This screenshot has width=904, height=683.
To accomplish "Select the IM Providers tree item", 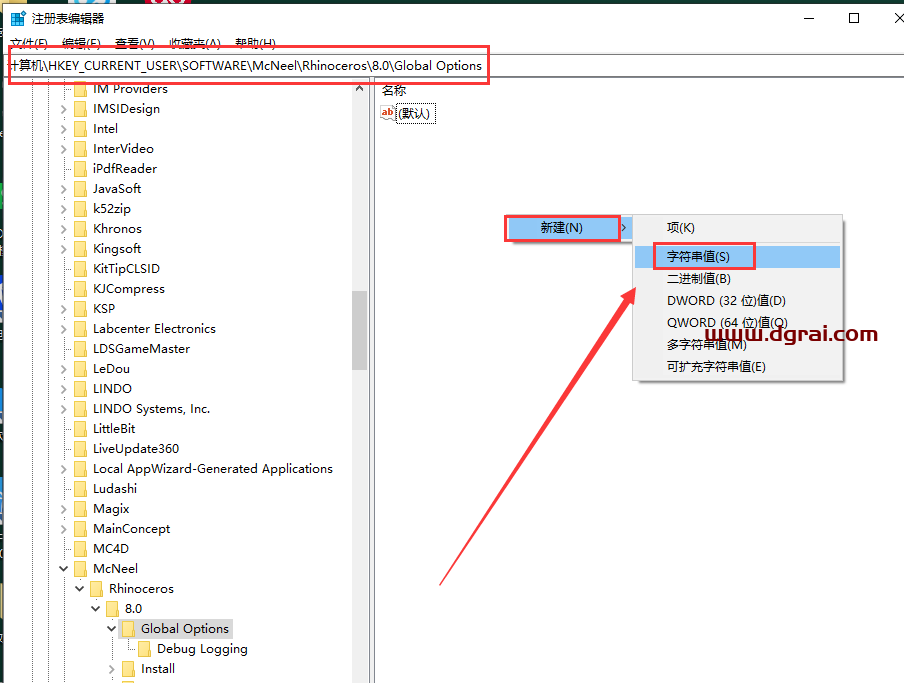I will pyautogui.click(x=130, y=89).
